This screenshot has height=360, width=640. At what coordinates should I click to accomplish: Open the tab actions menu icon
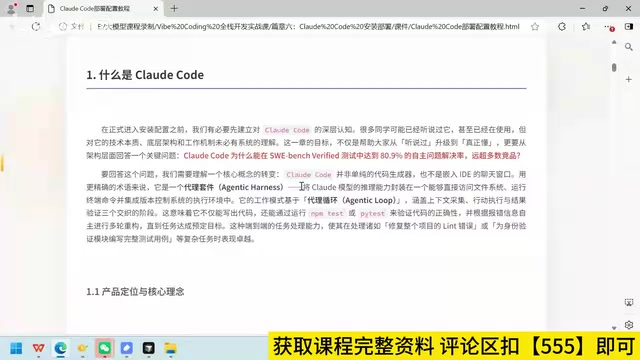pyautogui.click(x=30, y=8)
